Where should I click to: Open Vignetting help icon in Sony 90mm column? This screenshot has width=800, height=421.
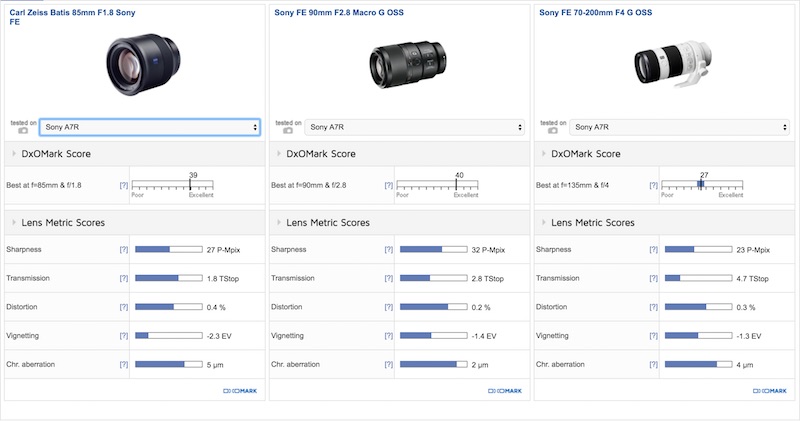click(x=388, y=336)
